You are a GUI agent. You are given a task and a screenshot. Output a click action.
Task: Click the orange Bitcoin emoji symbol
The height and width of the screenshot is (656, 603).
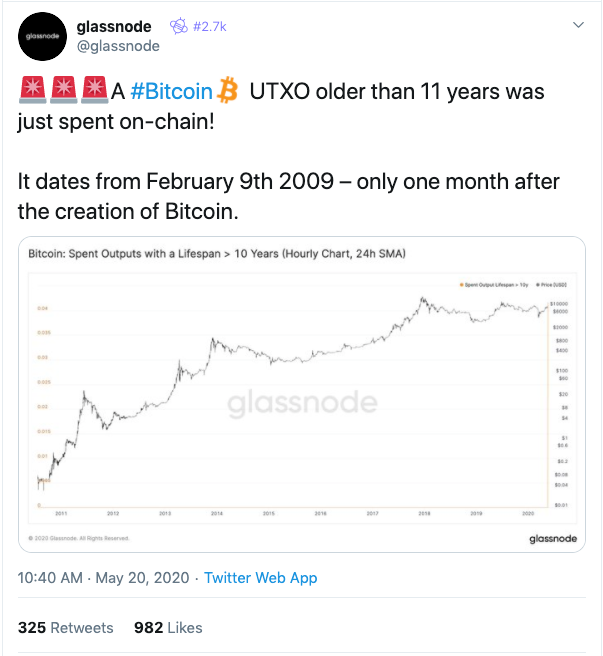pyautogui.click(x=228, y=90)
